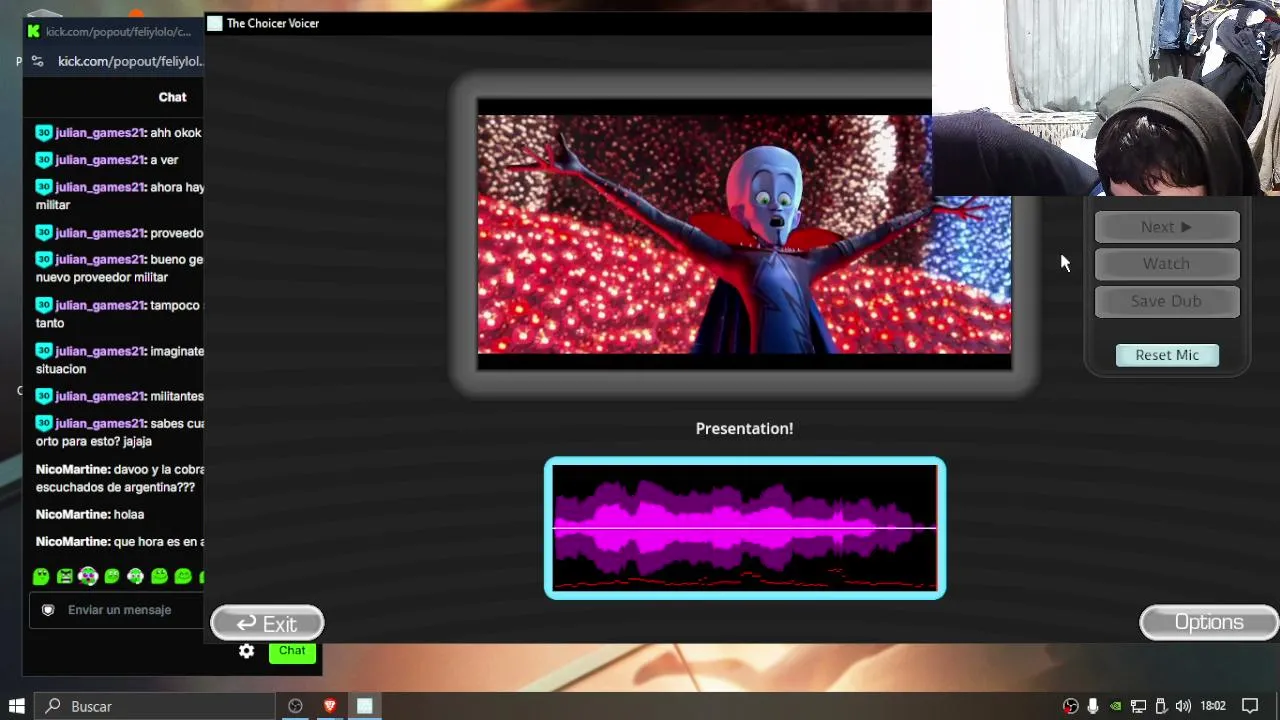This screenshot has height=720, width=1280.
Task: Click the Exit button in The Choicer Voicer
Action: [267, 623]
